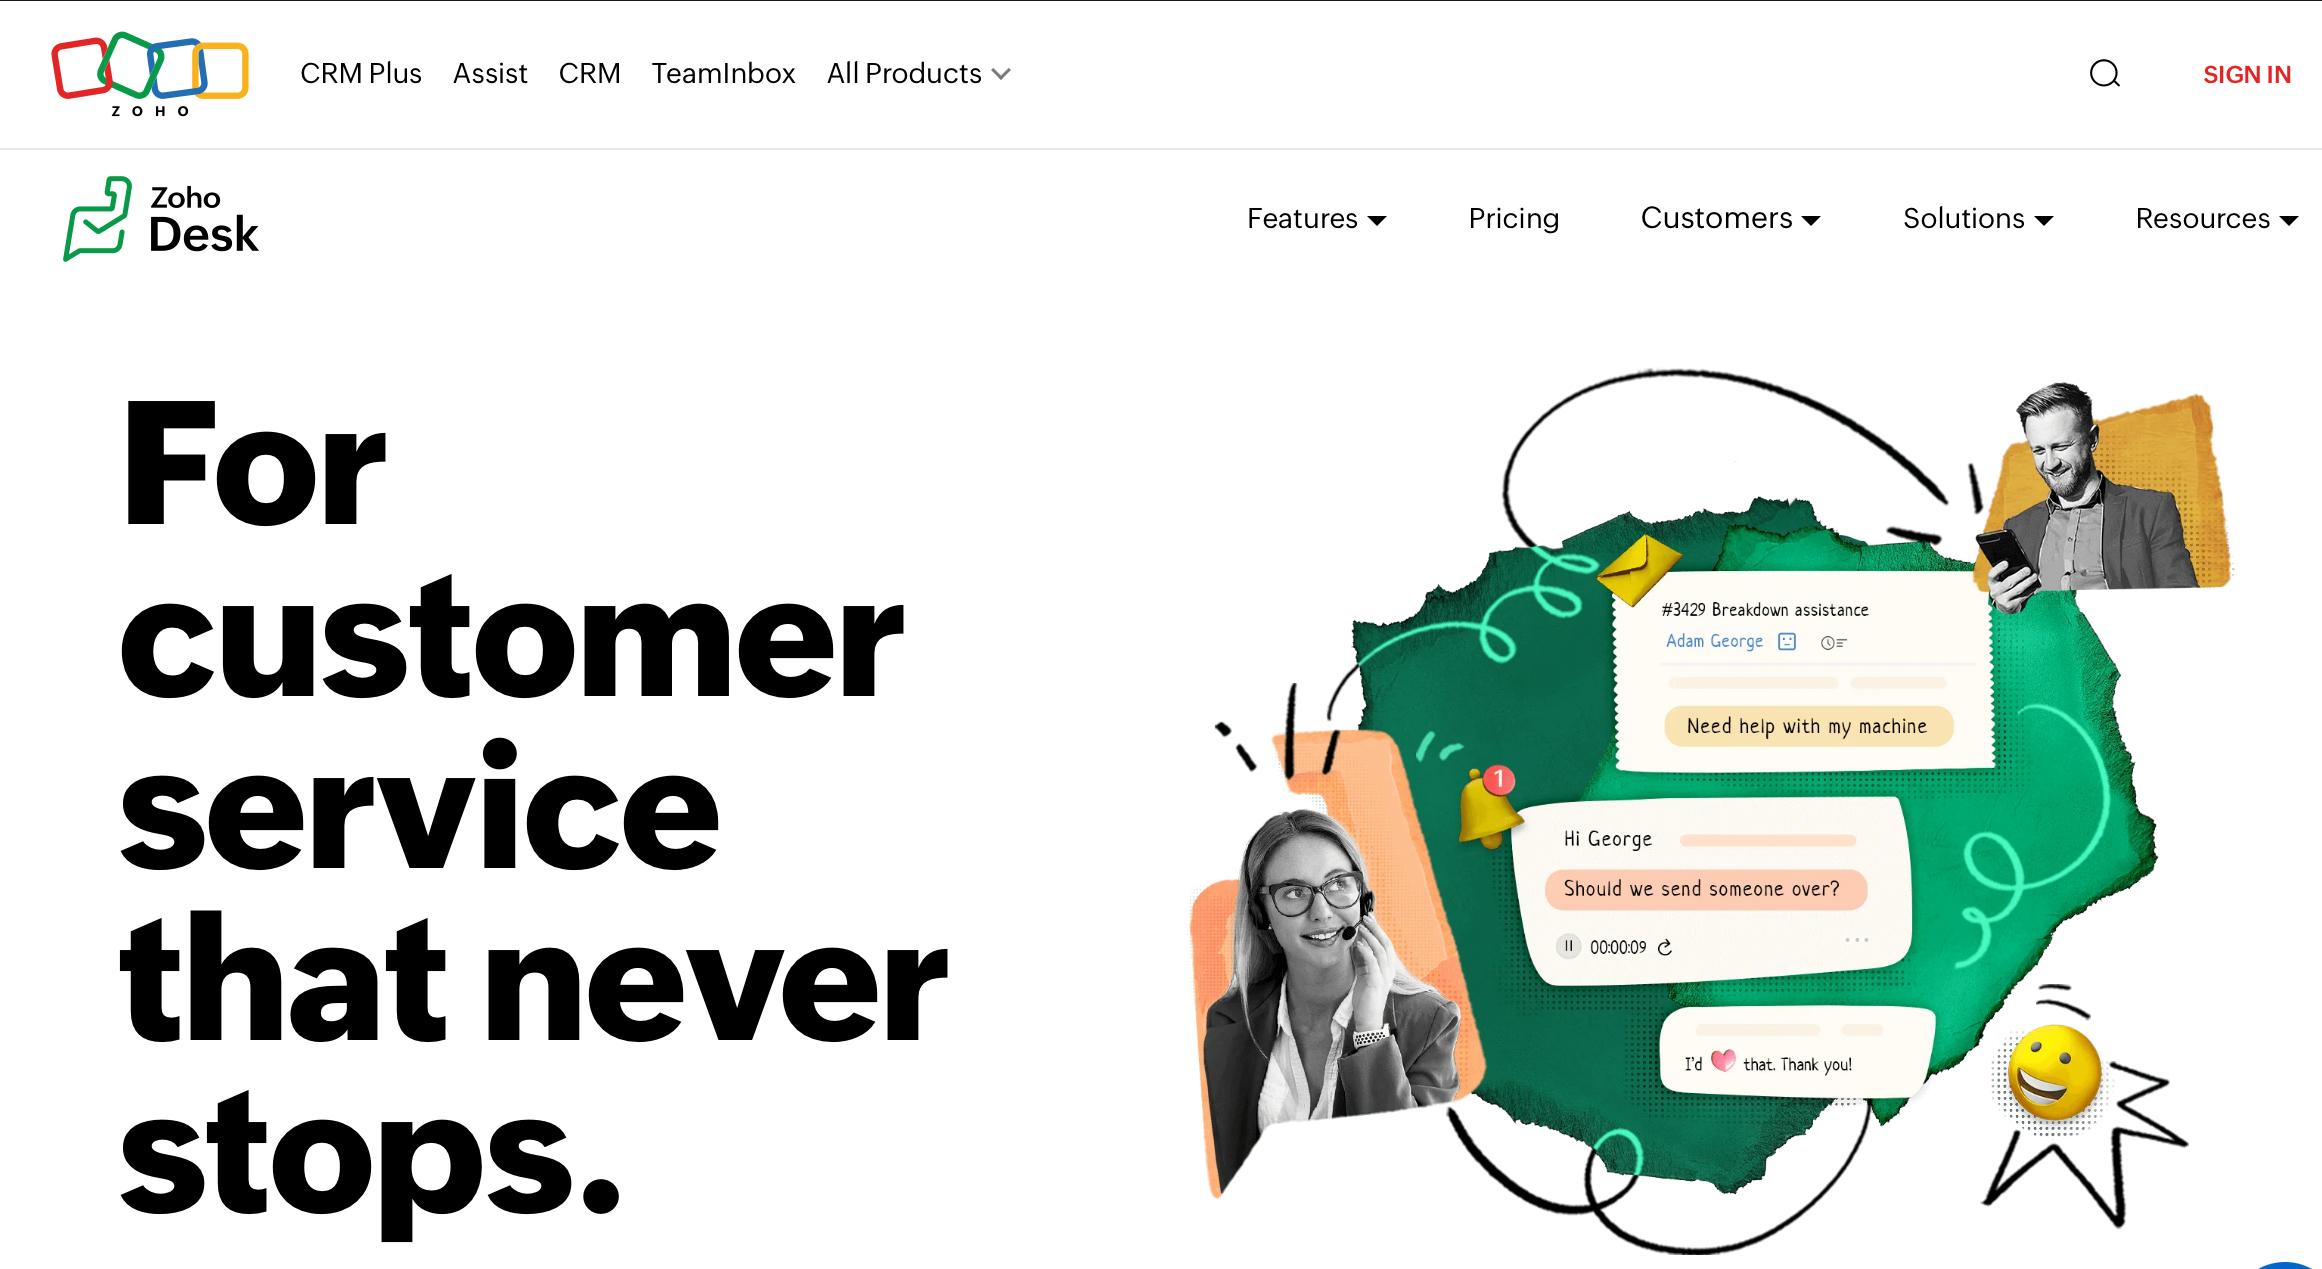Click the pause icon beside 00:00:09
The width and height of the screenshot is (2322, 1269).
pyautogui.click(x=1568, y=946)
